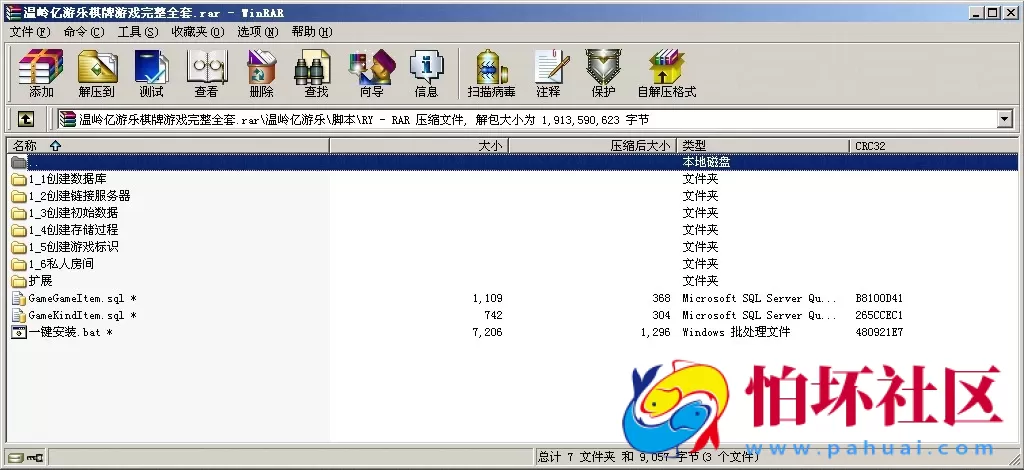Open the 文件(F) menu
The image size is (1024, 470).
pyautogui.click(x=29, y=31)
